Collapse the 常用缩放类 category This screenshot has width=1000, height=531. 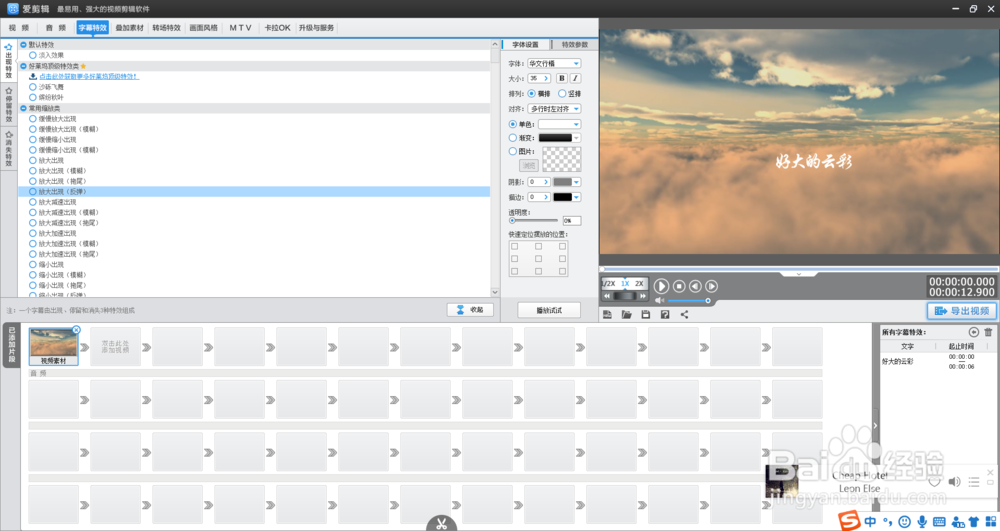[x=24, y=108]
